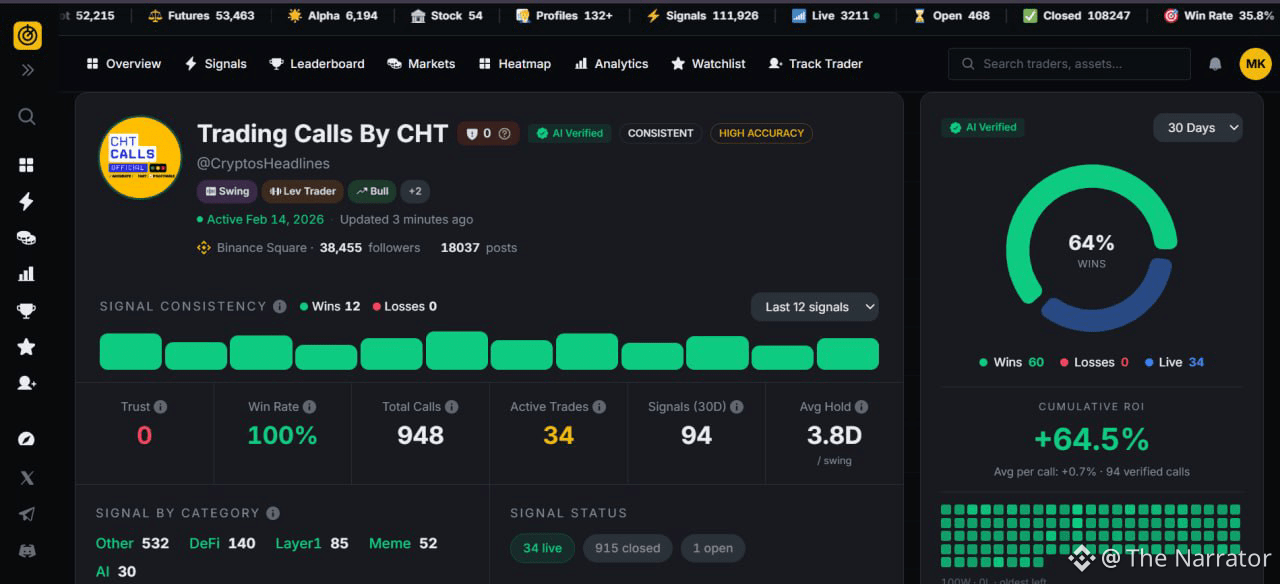Click info icon next to Trust
This screenshot has height=584, width=1280.
161,407
